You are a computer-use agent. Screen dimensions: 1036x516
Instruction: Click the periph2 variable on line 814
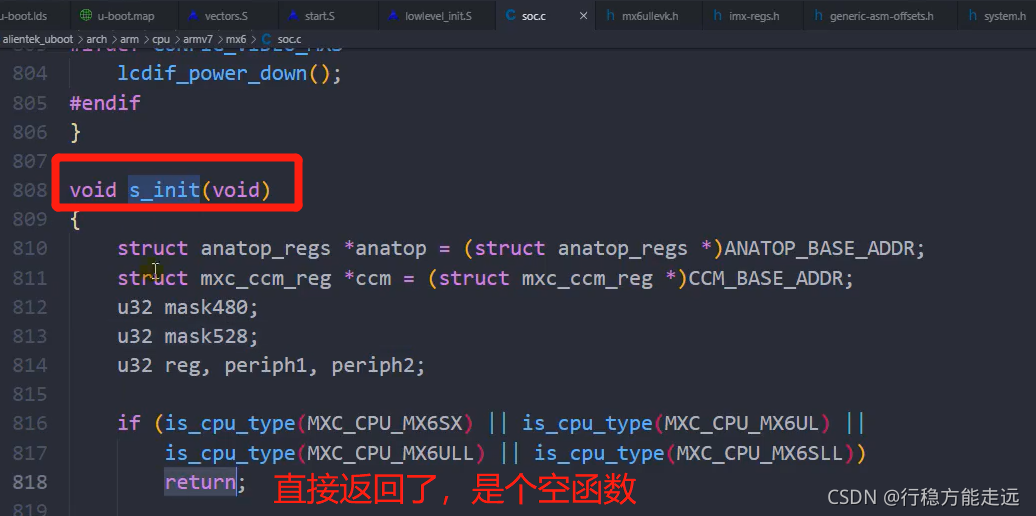373,365
